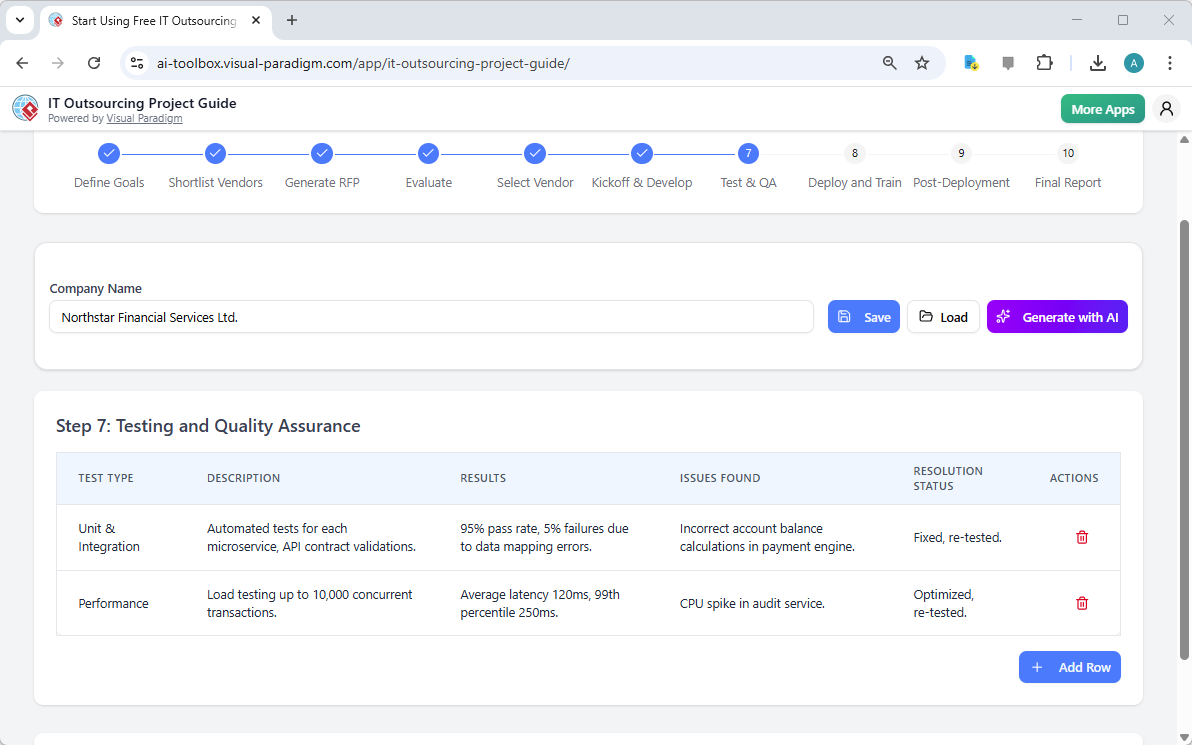1192x745 pixels.
Task: Open browser extensions puzzle icon
Action: coord(1044,62)
